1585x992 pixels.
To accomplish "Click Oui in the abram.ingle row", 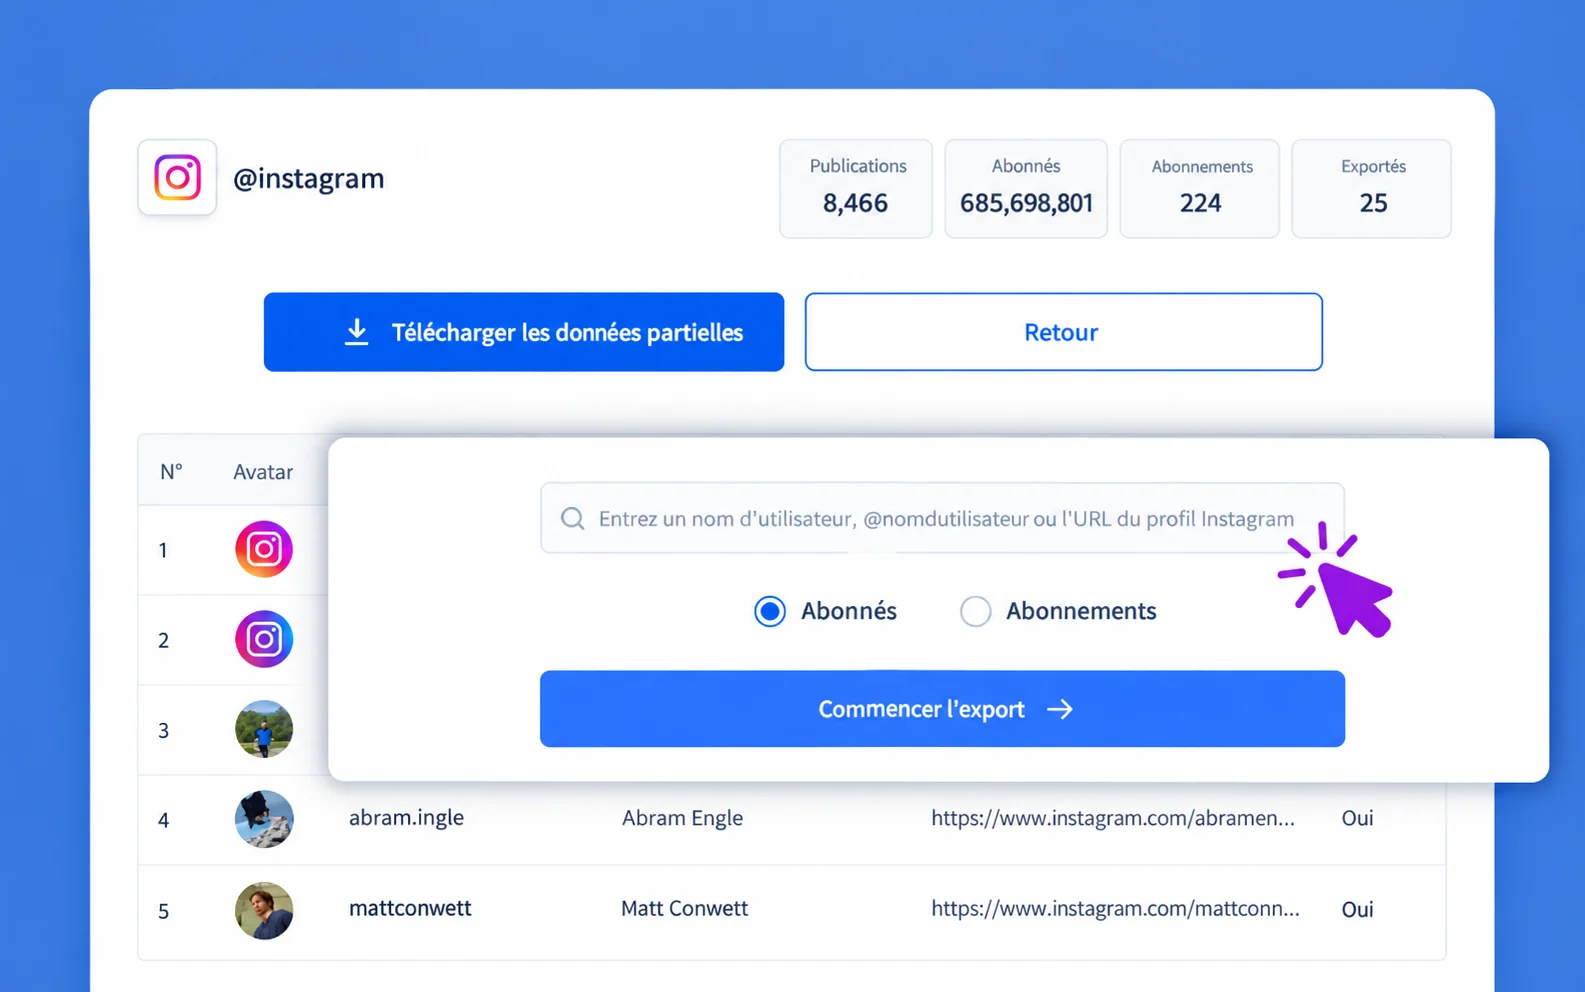I will 1357,818.
